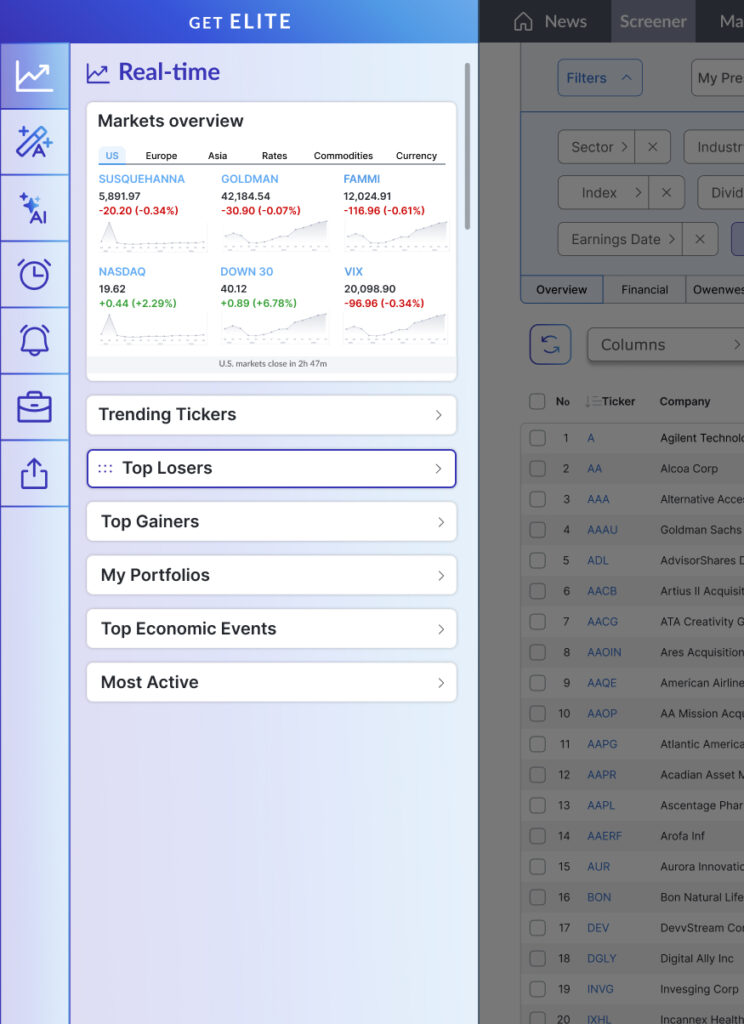Check the box for ticker AAA row
744x1024 pixels.
tap(537, 499)
